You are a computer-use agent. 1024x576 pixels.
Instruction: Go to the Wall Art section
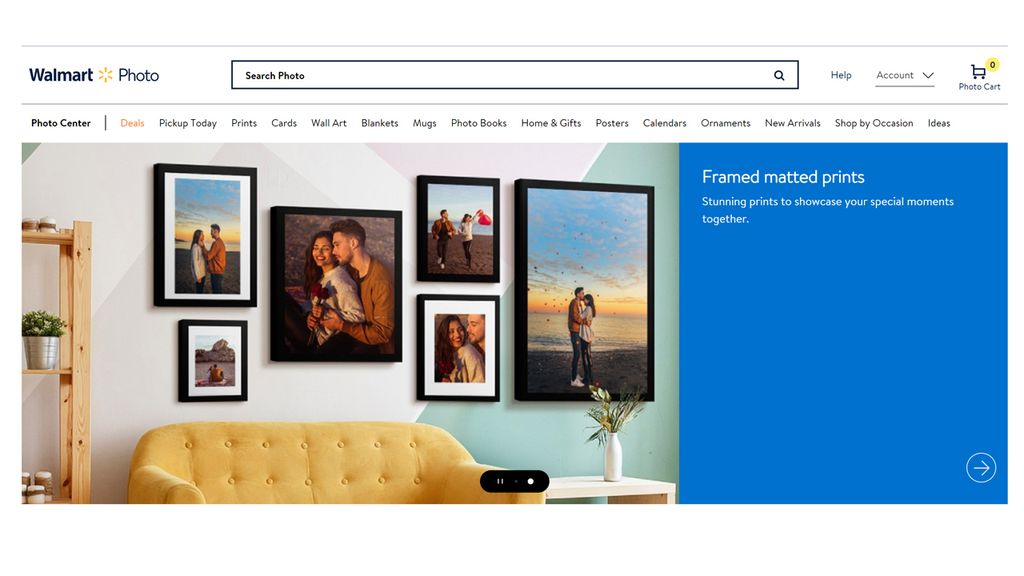click(328, 123)
